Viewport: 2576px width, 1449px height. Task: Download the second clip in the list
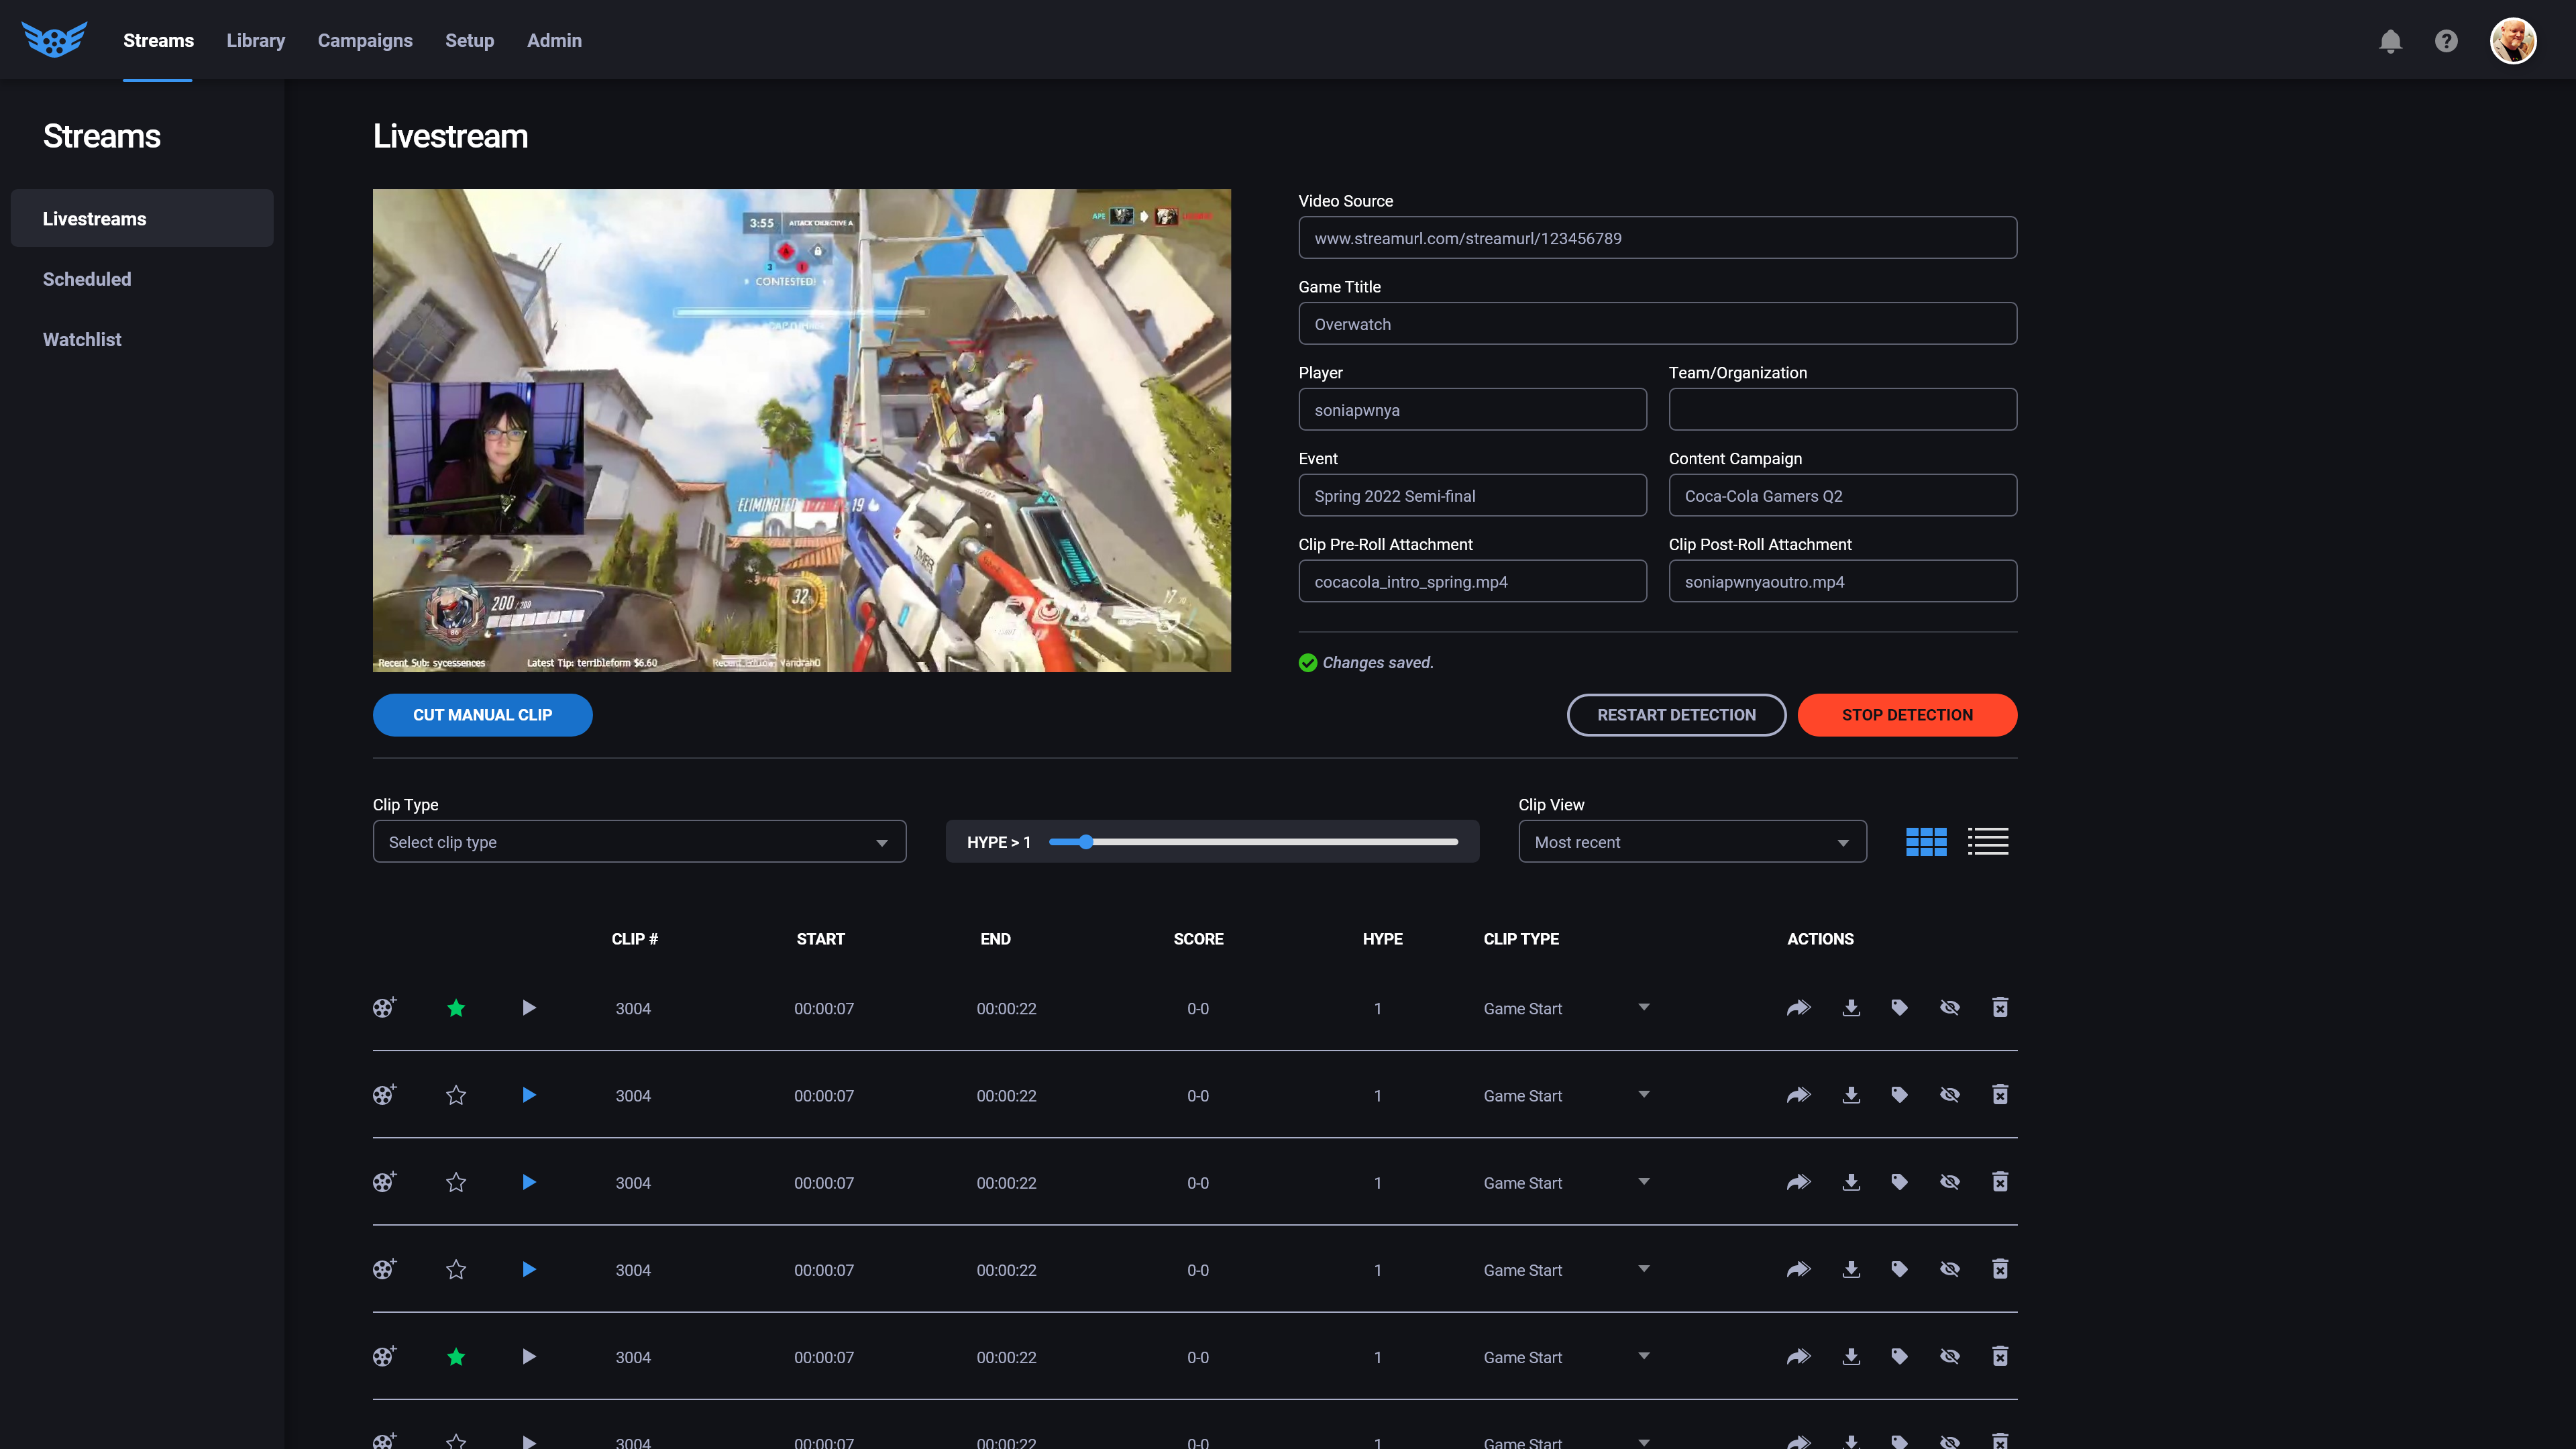1851,1095
